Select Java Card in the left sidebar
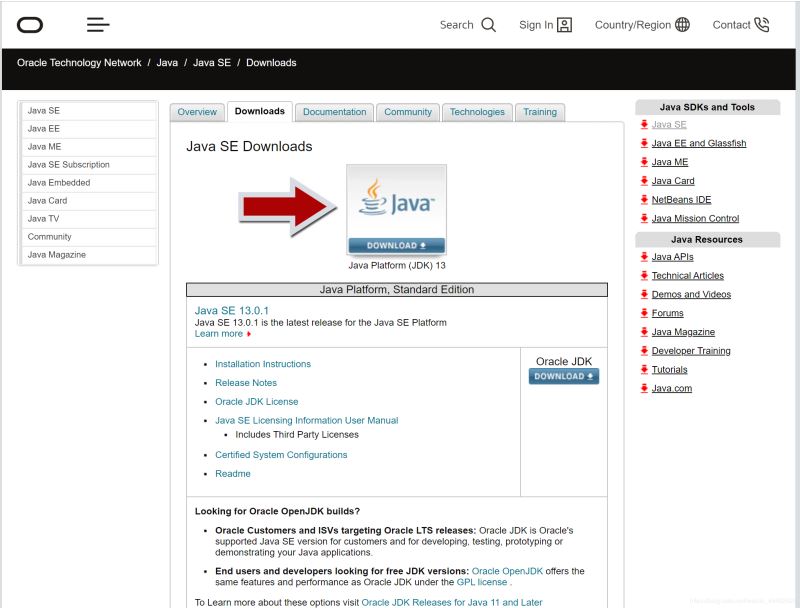This screenshot has height=608, width=800. [88, 200]
